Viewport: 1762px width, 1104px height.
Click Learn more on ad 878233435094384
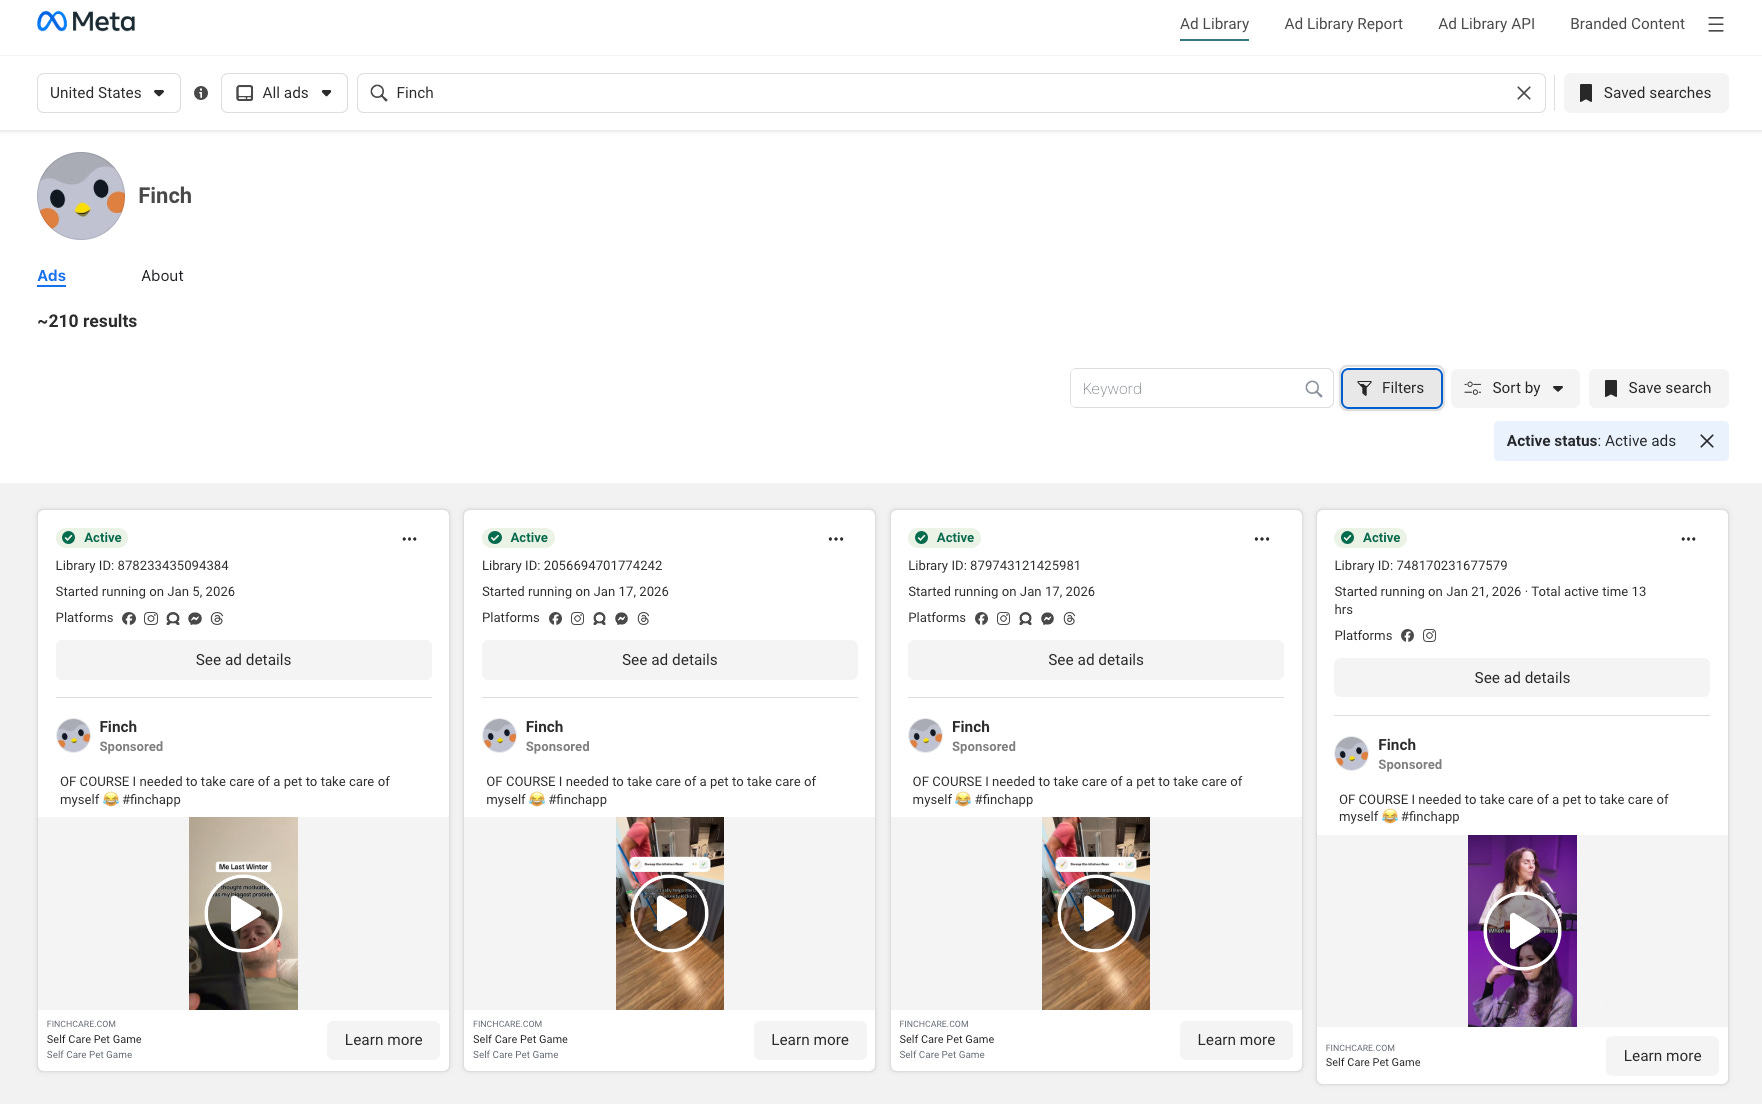click(x=384, y=1040)
